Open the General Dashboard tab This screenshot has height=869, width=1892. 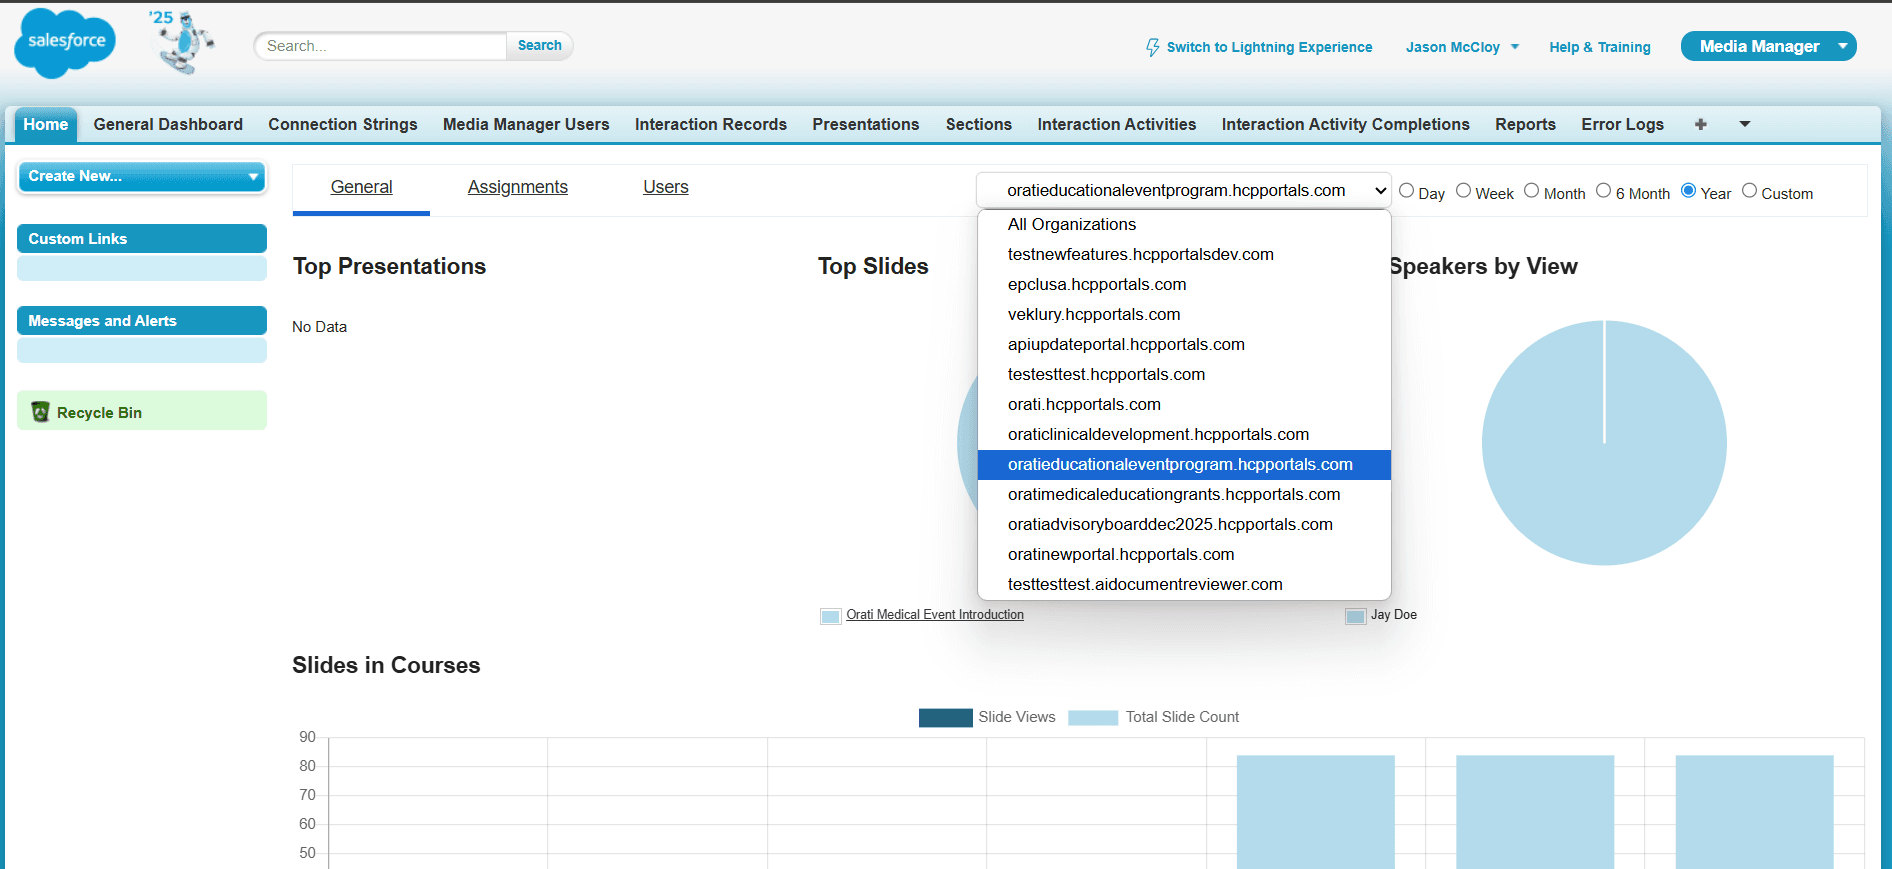click(x=168, y=124)
